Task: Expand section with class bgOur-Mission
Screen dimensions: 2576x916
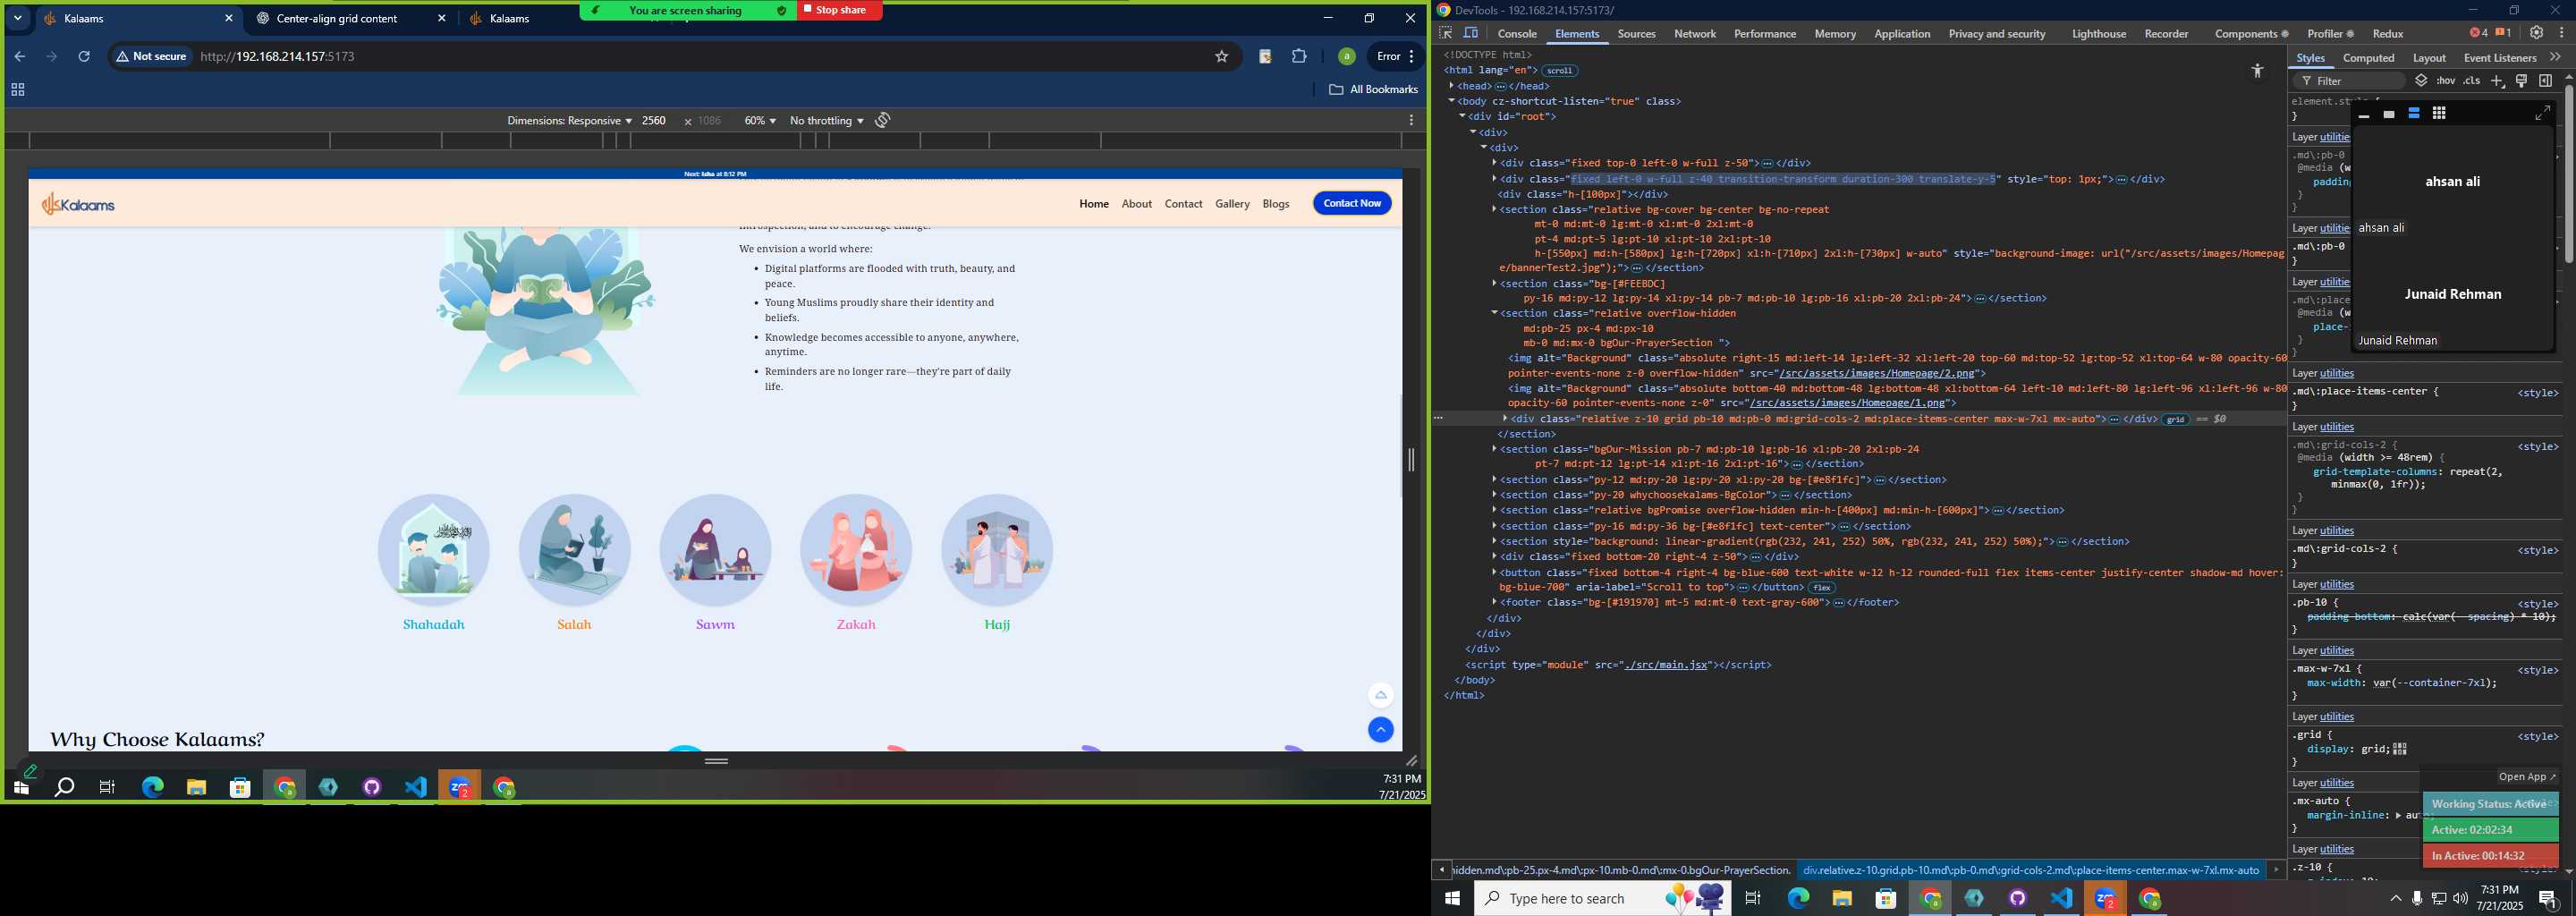Action: pyautogui.click(x=1495, y=449)
